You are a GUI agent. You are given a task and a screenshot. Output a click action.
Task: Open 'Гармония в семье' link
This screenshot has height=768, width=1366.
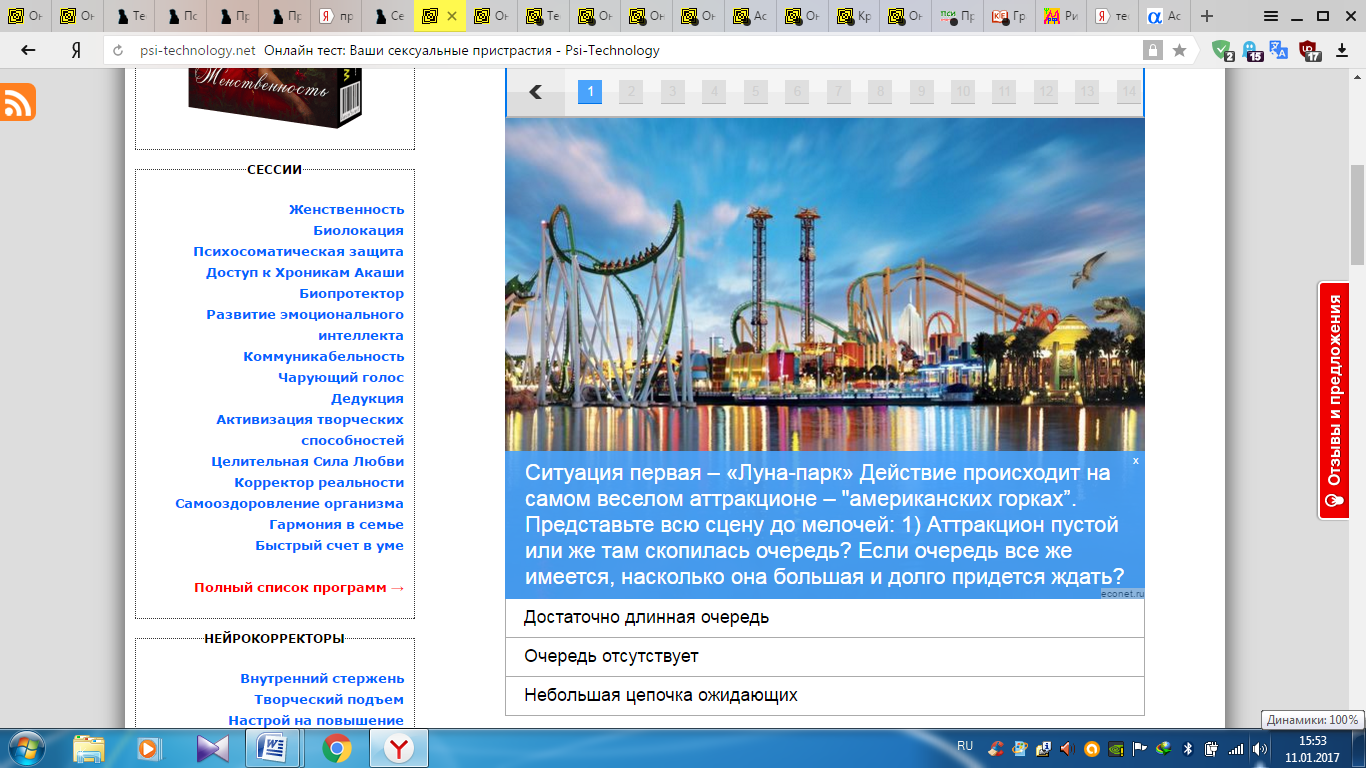pyautogui.click(x=337, y=524)
